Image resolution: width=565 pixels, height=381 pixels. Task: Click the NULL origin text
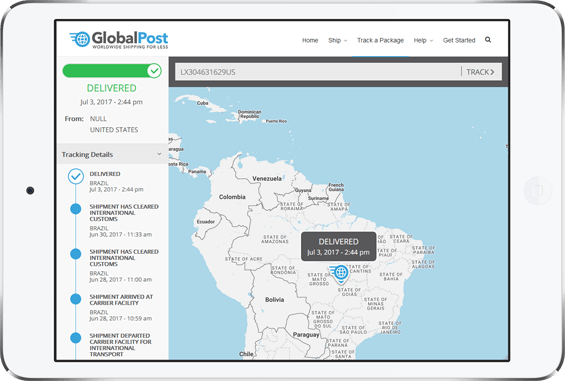98,119
